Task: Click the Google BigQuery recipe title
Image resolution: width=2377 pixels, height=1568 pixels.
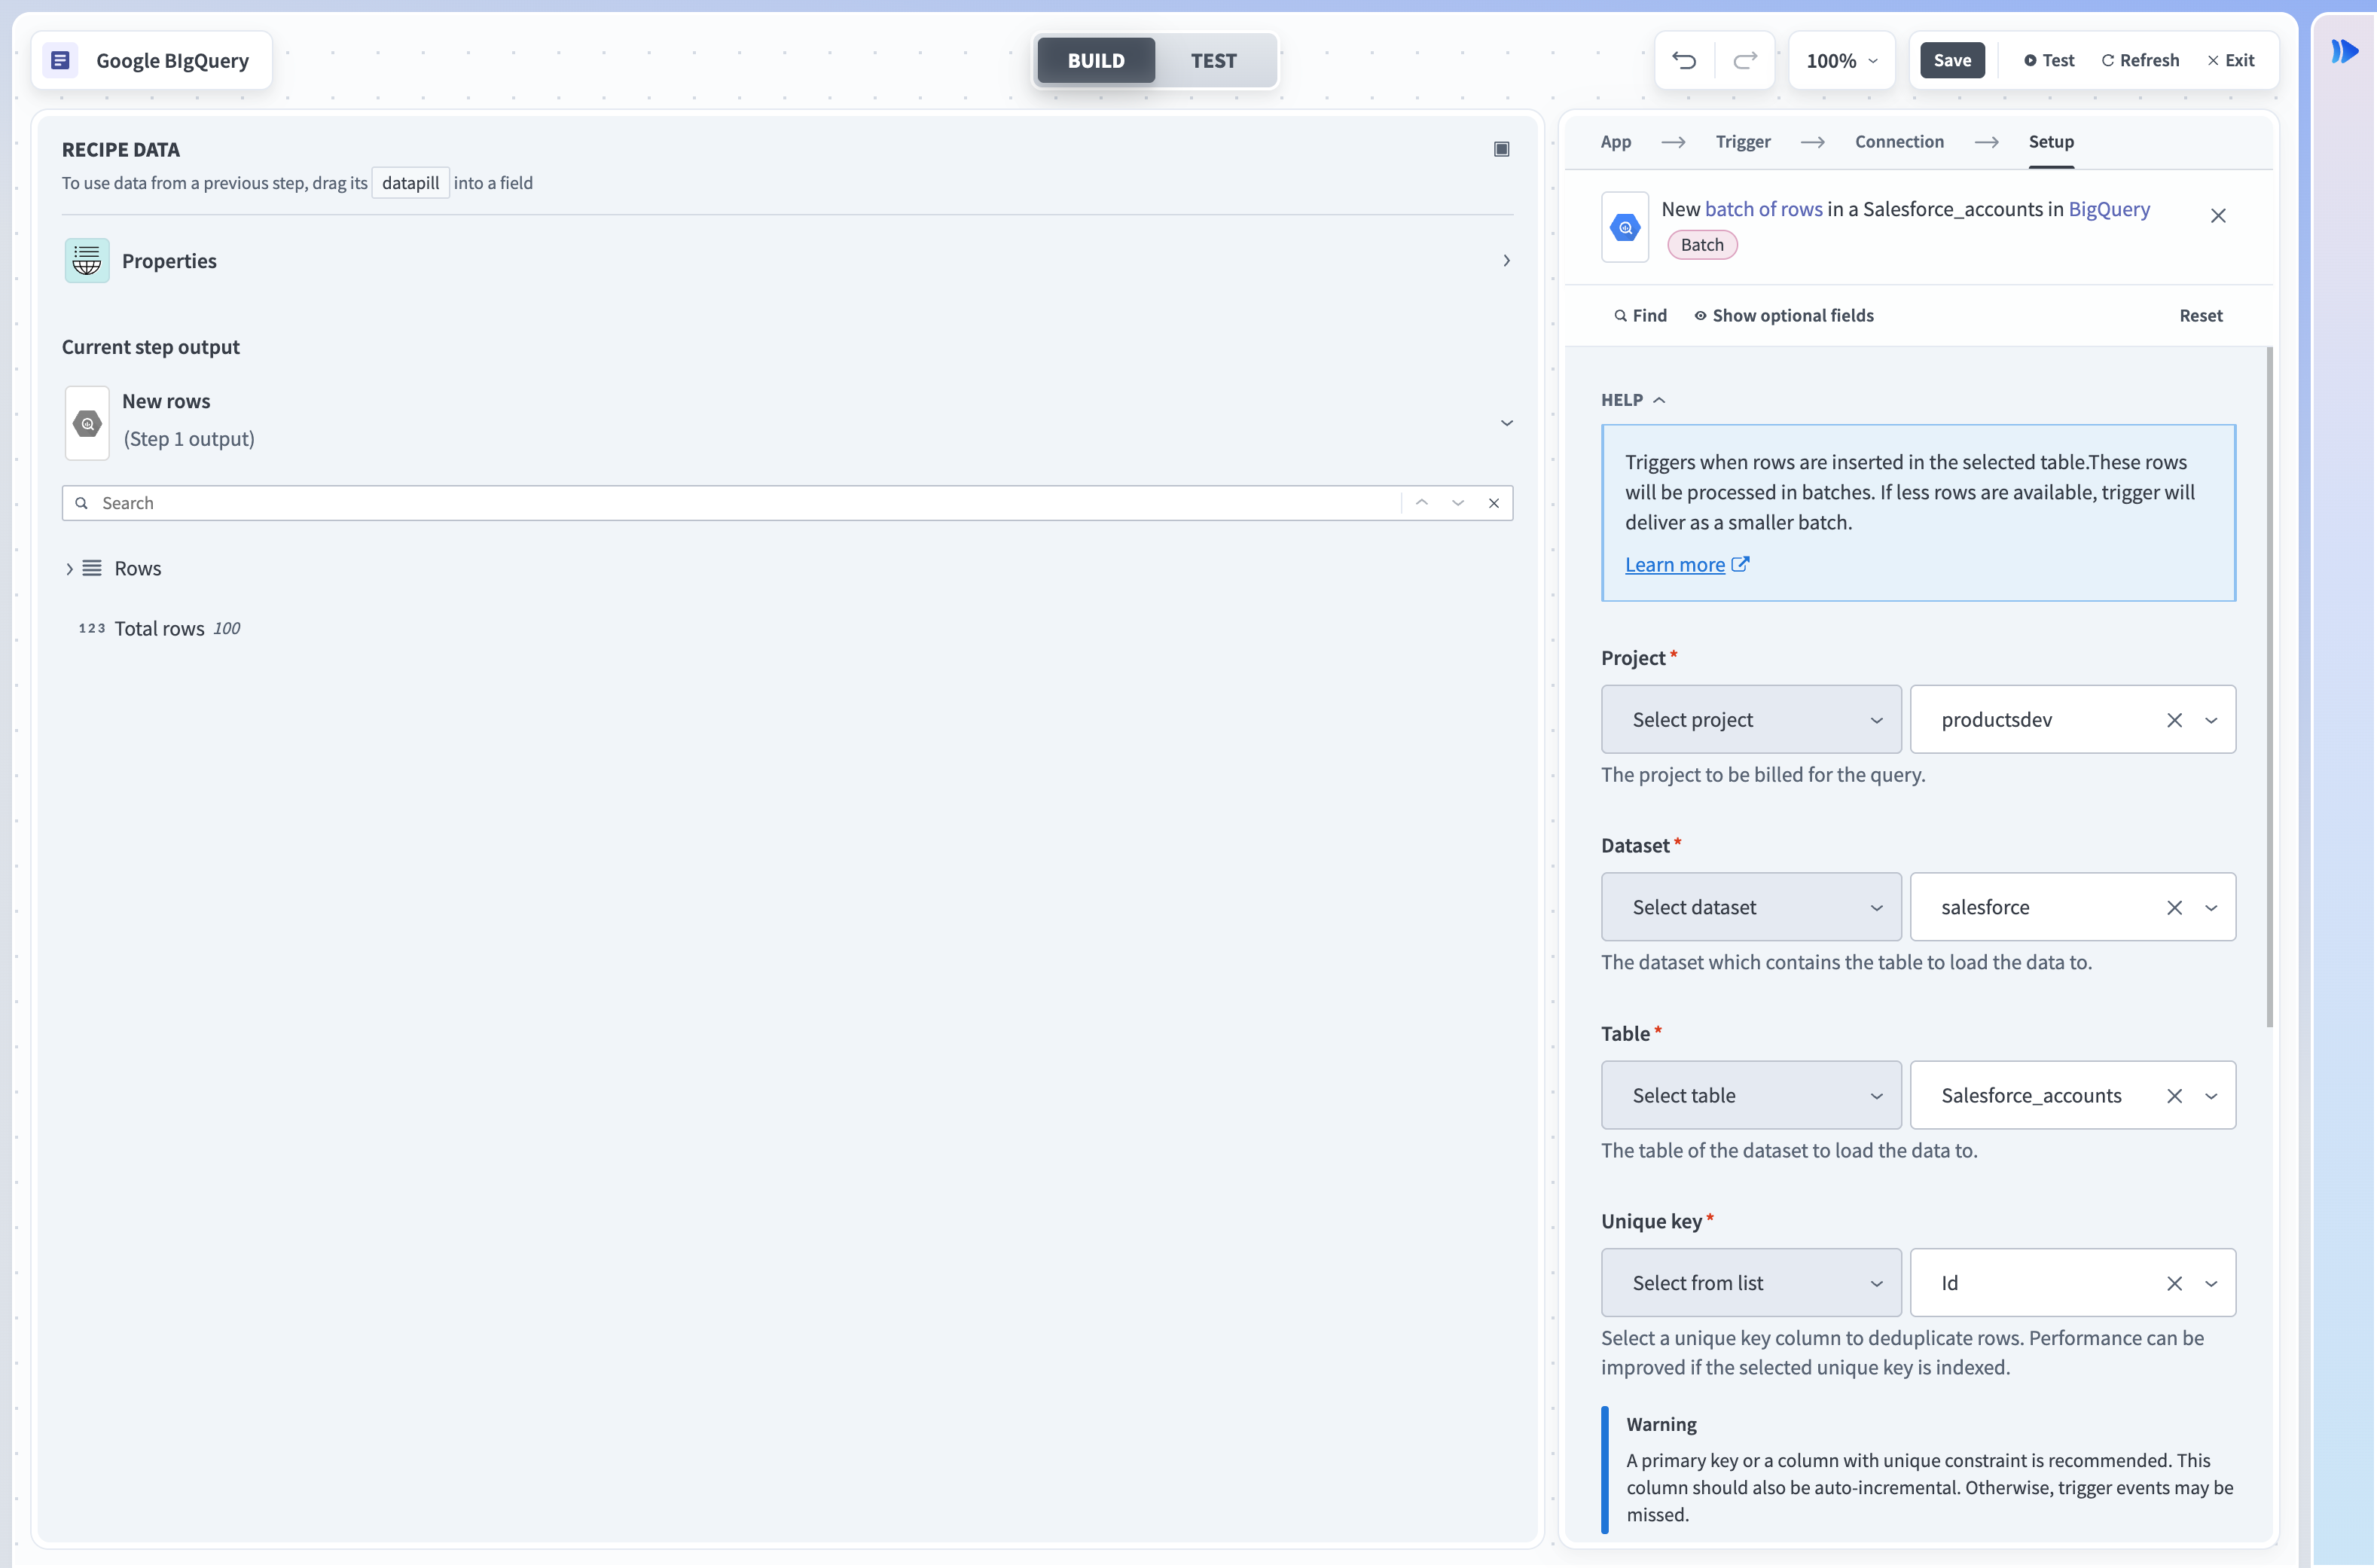Action: 172,61
